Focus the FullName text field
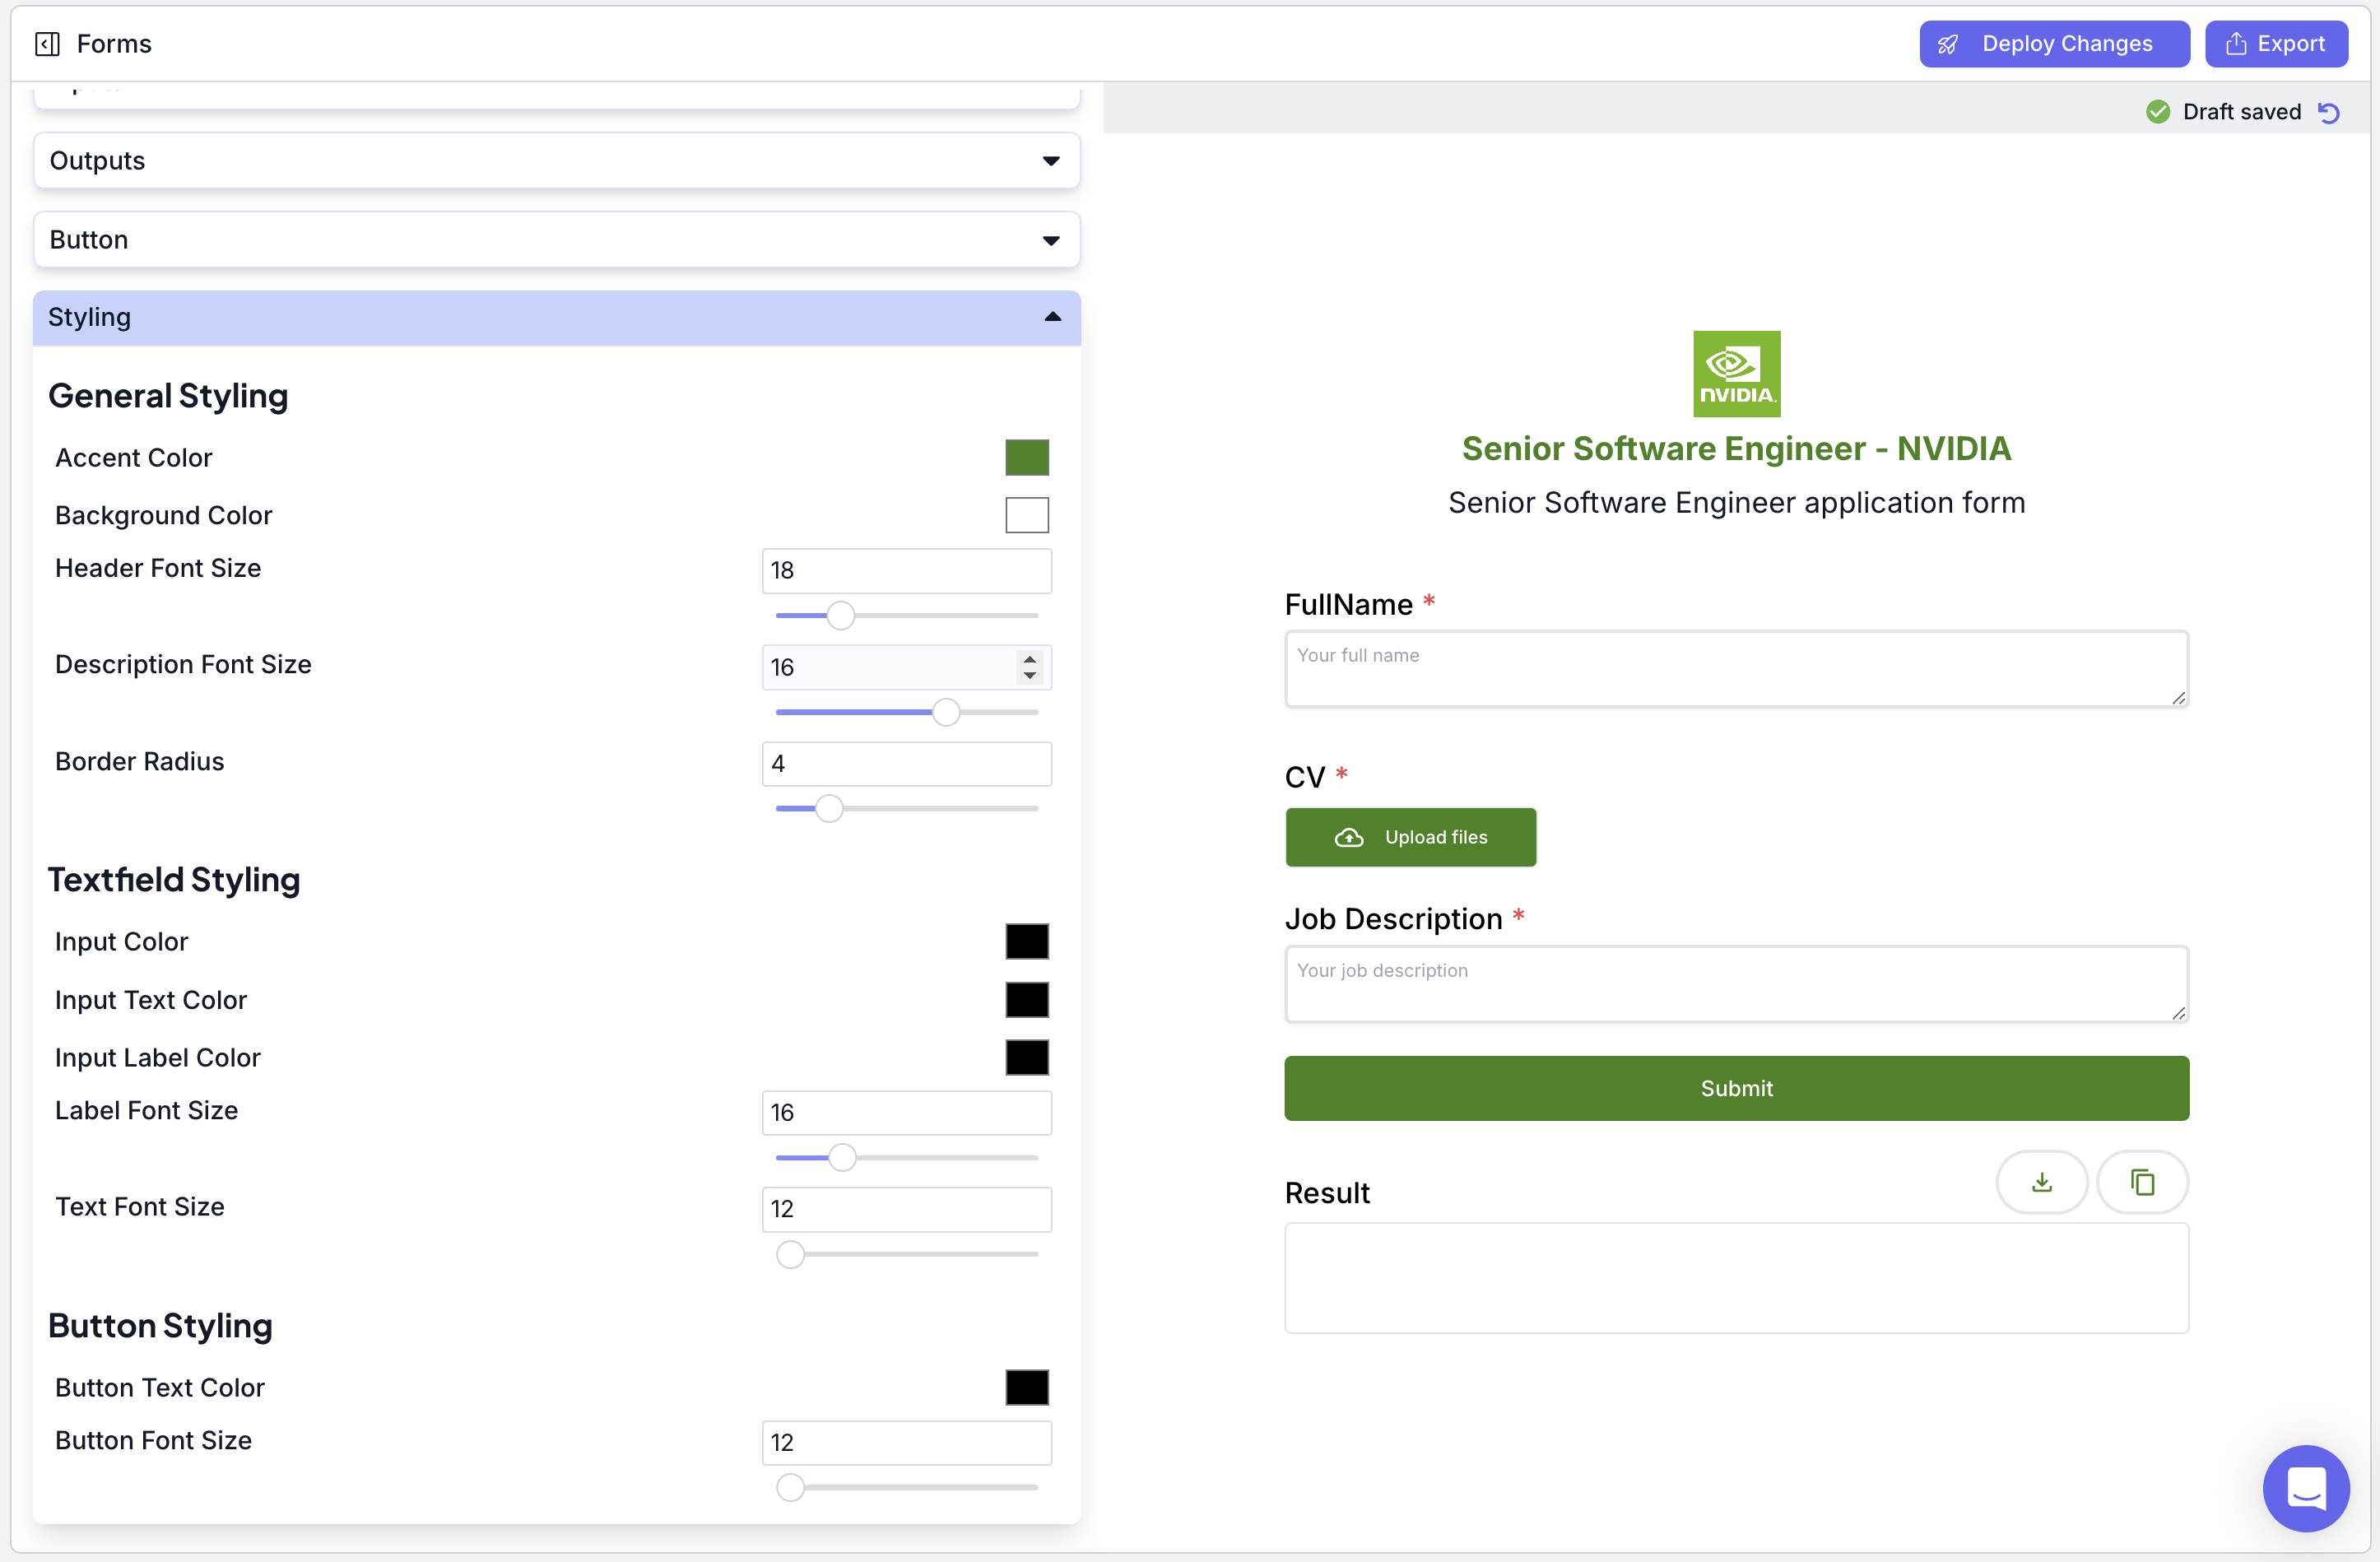Screen dimensions: 2380x1562 [1736, 669]
